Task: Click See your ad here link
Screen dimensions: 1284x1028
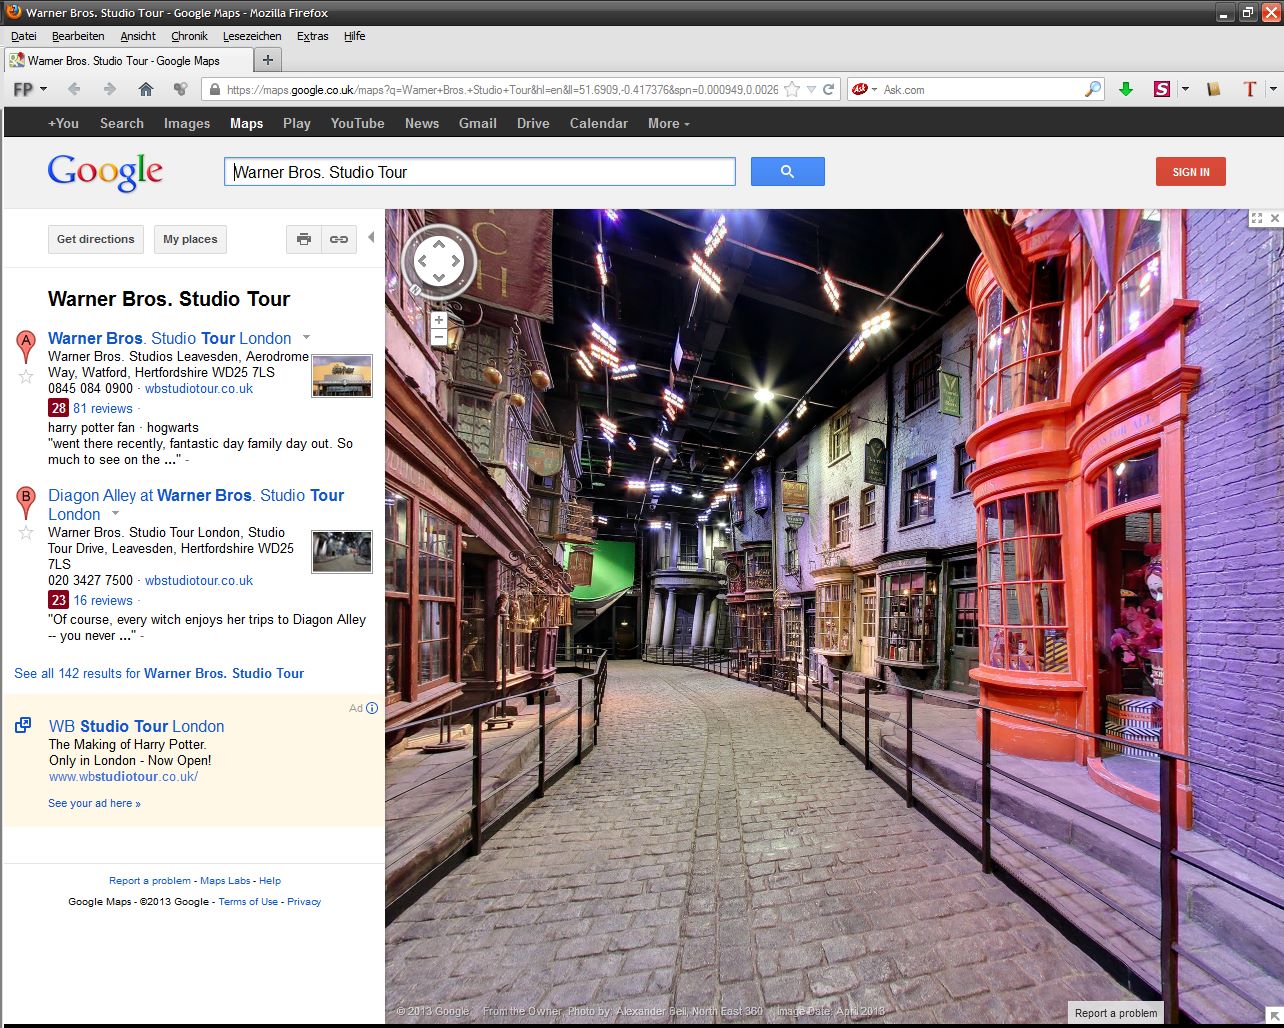Action: click(94, 803)
